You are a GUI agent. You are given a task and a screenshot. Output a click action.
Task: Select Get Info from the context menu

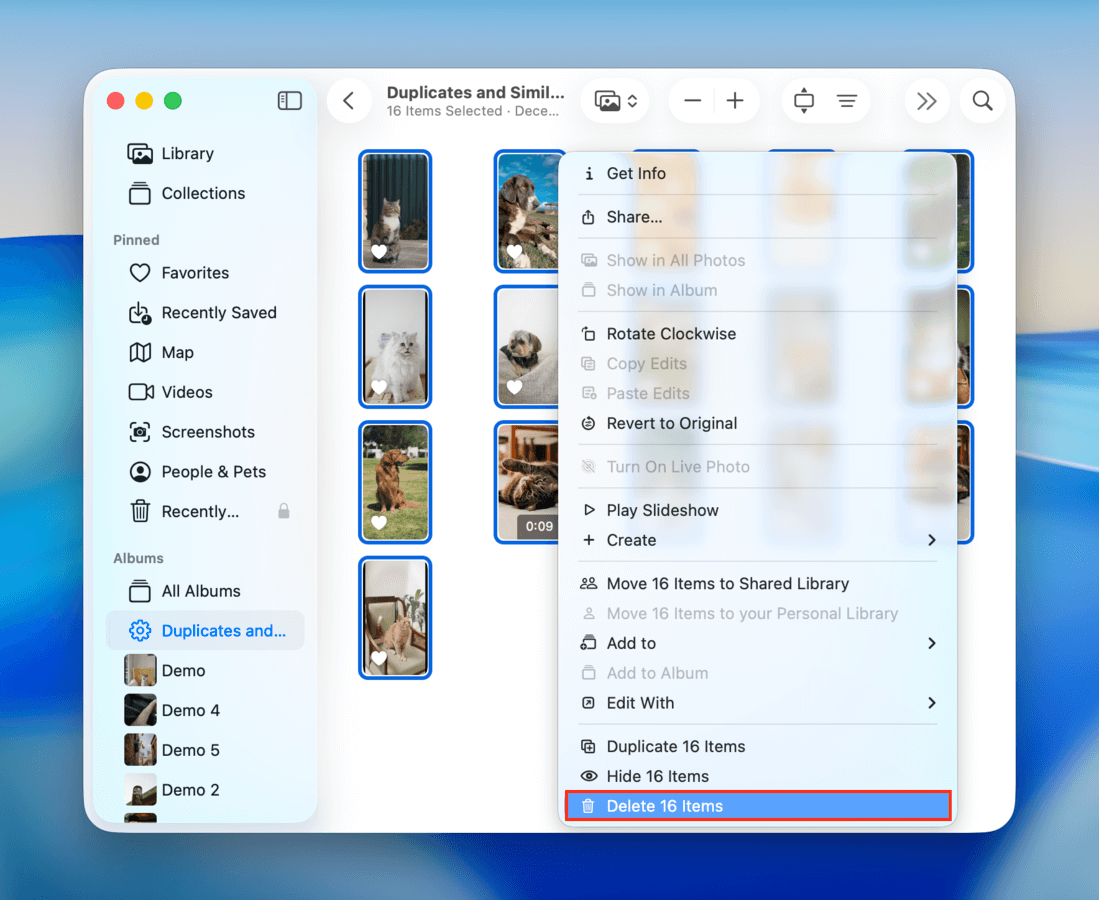click(x=637, y=173)
